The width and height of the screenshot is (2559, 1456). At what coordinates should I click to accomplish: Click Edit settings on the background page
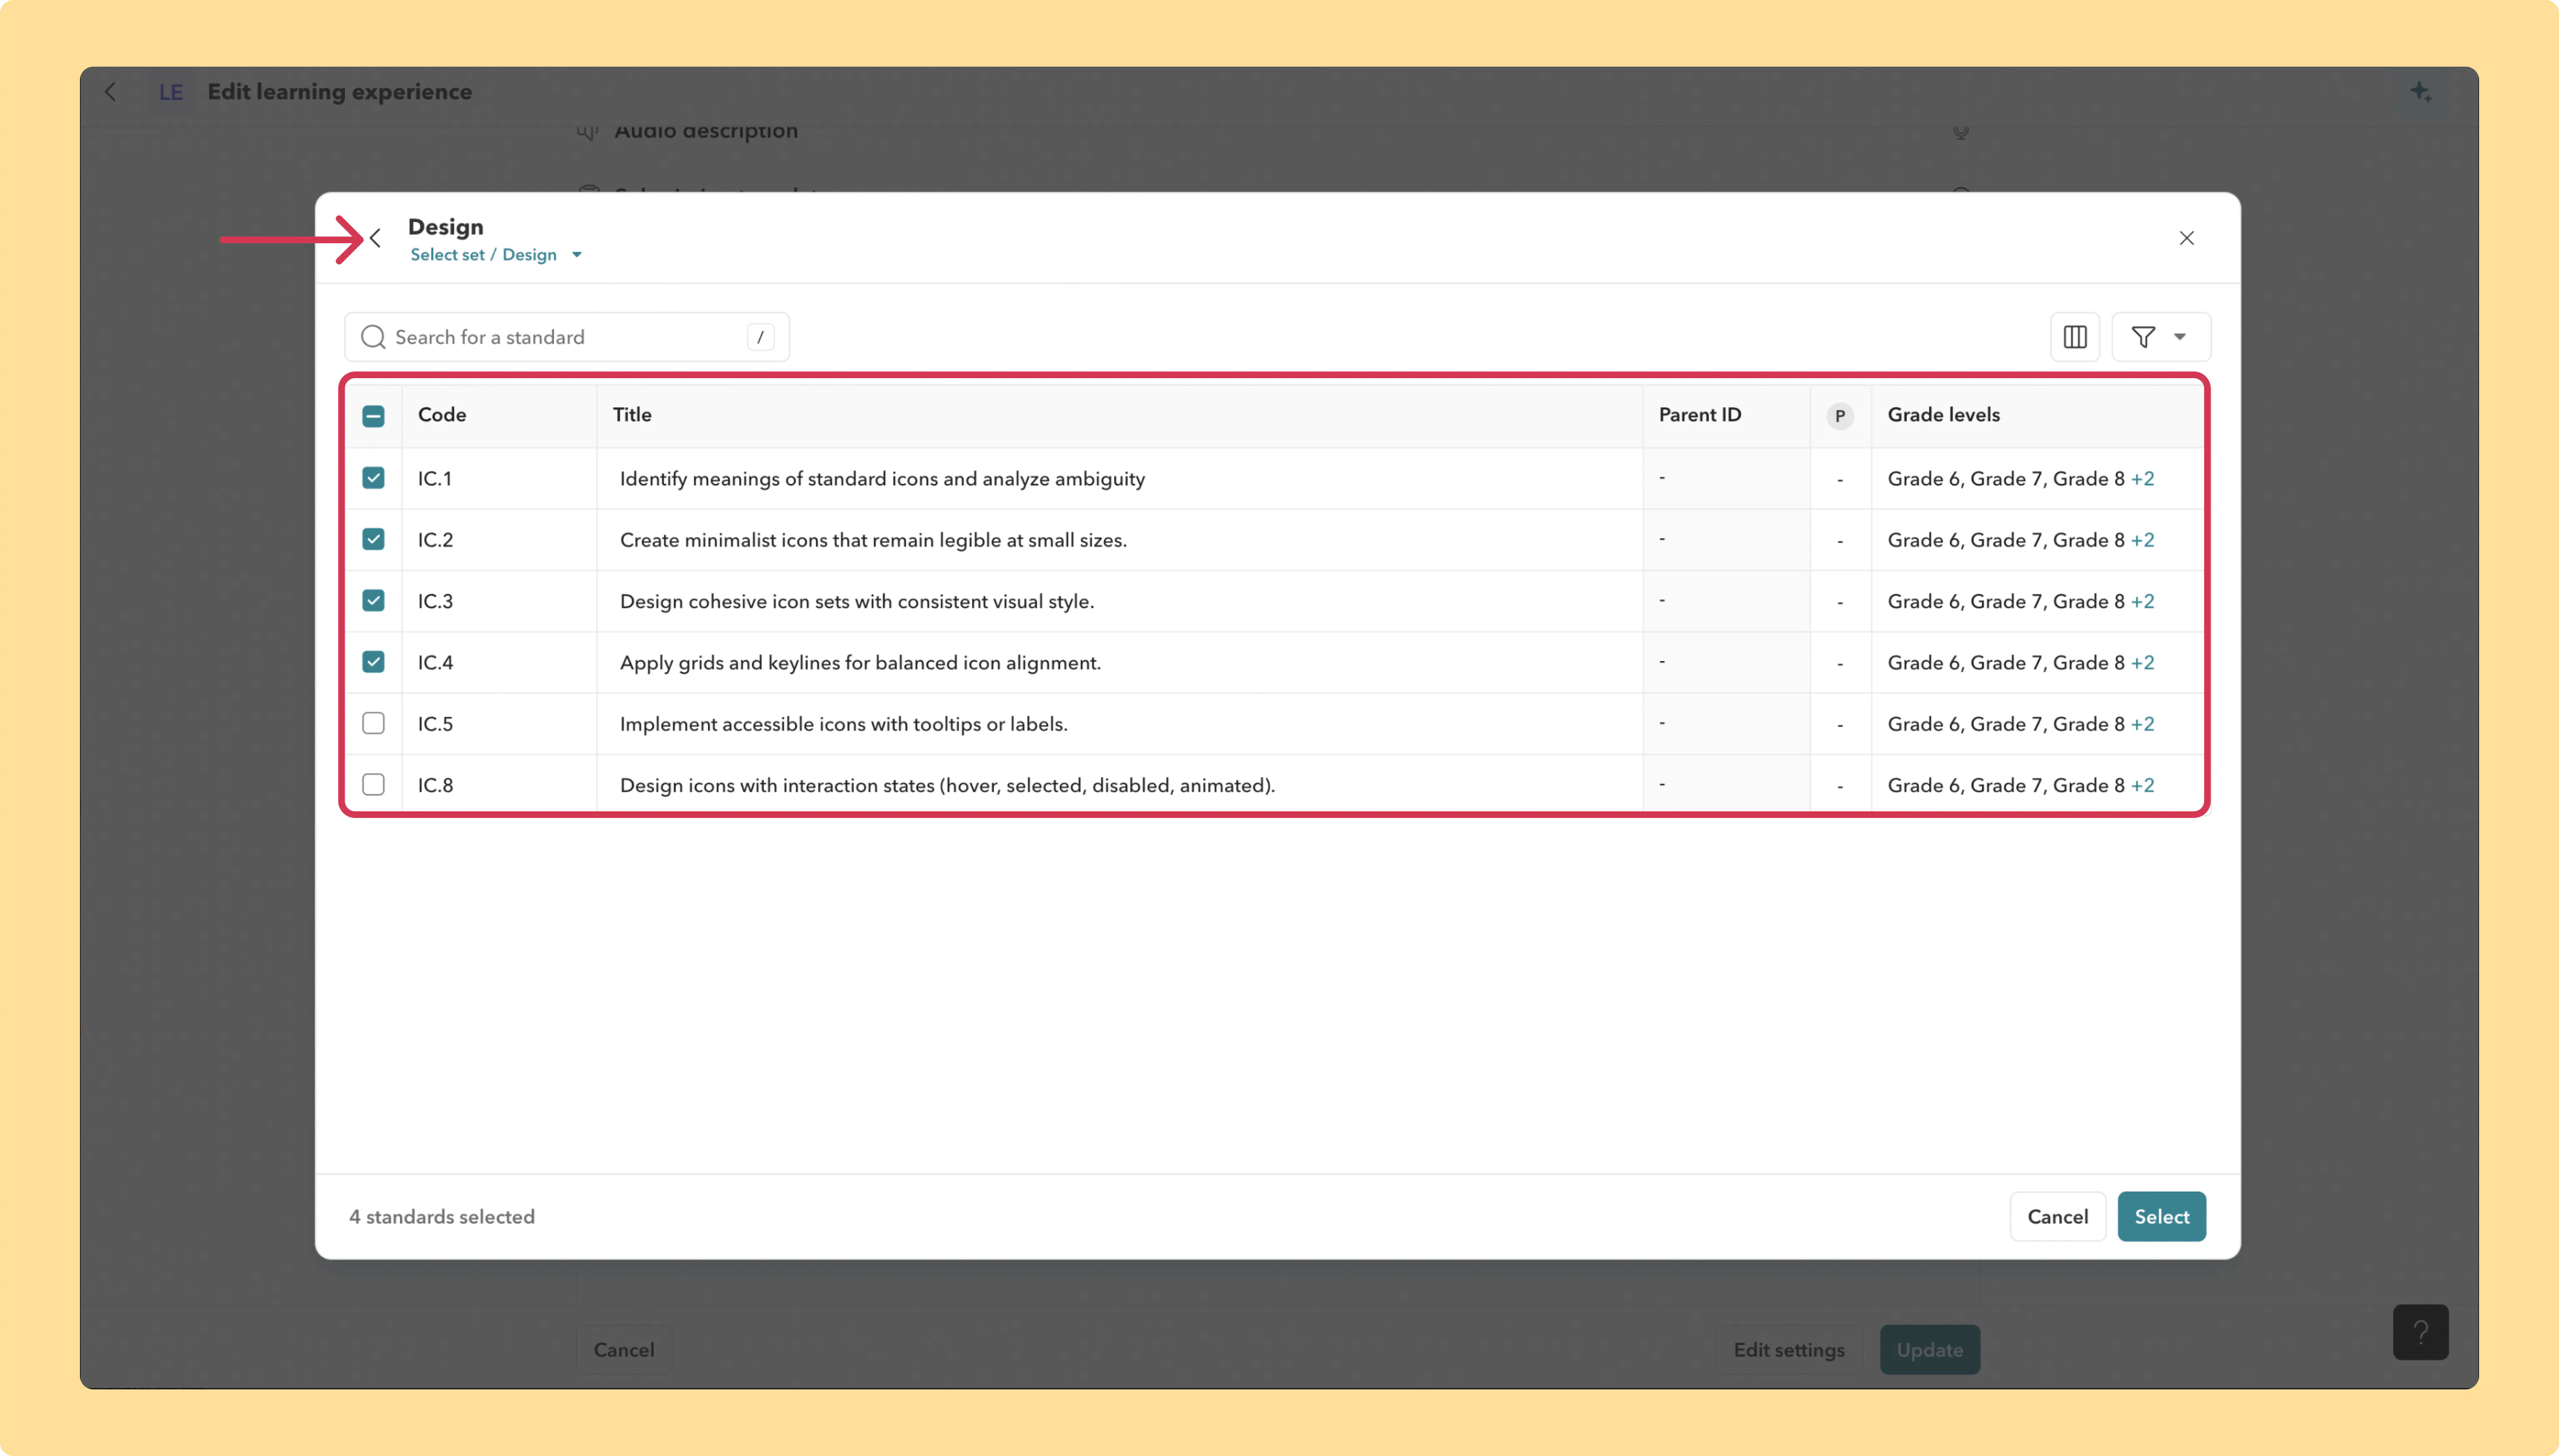click(x=1789, y=1350)
